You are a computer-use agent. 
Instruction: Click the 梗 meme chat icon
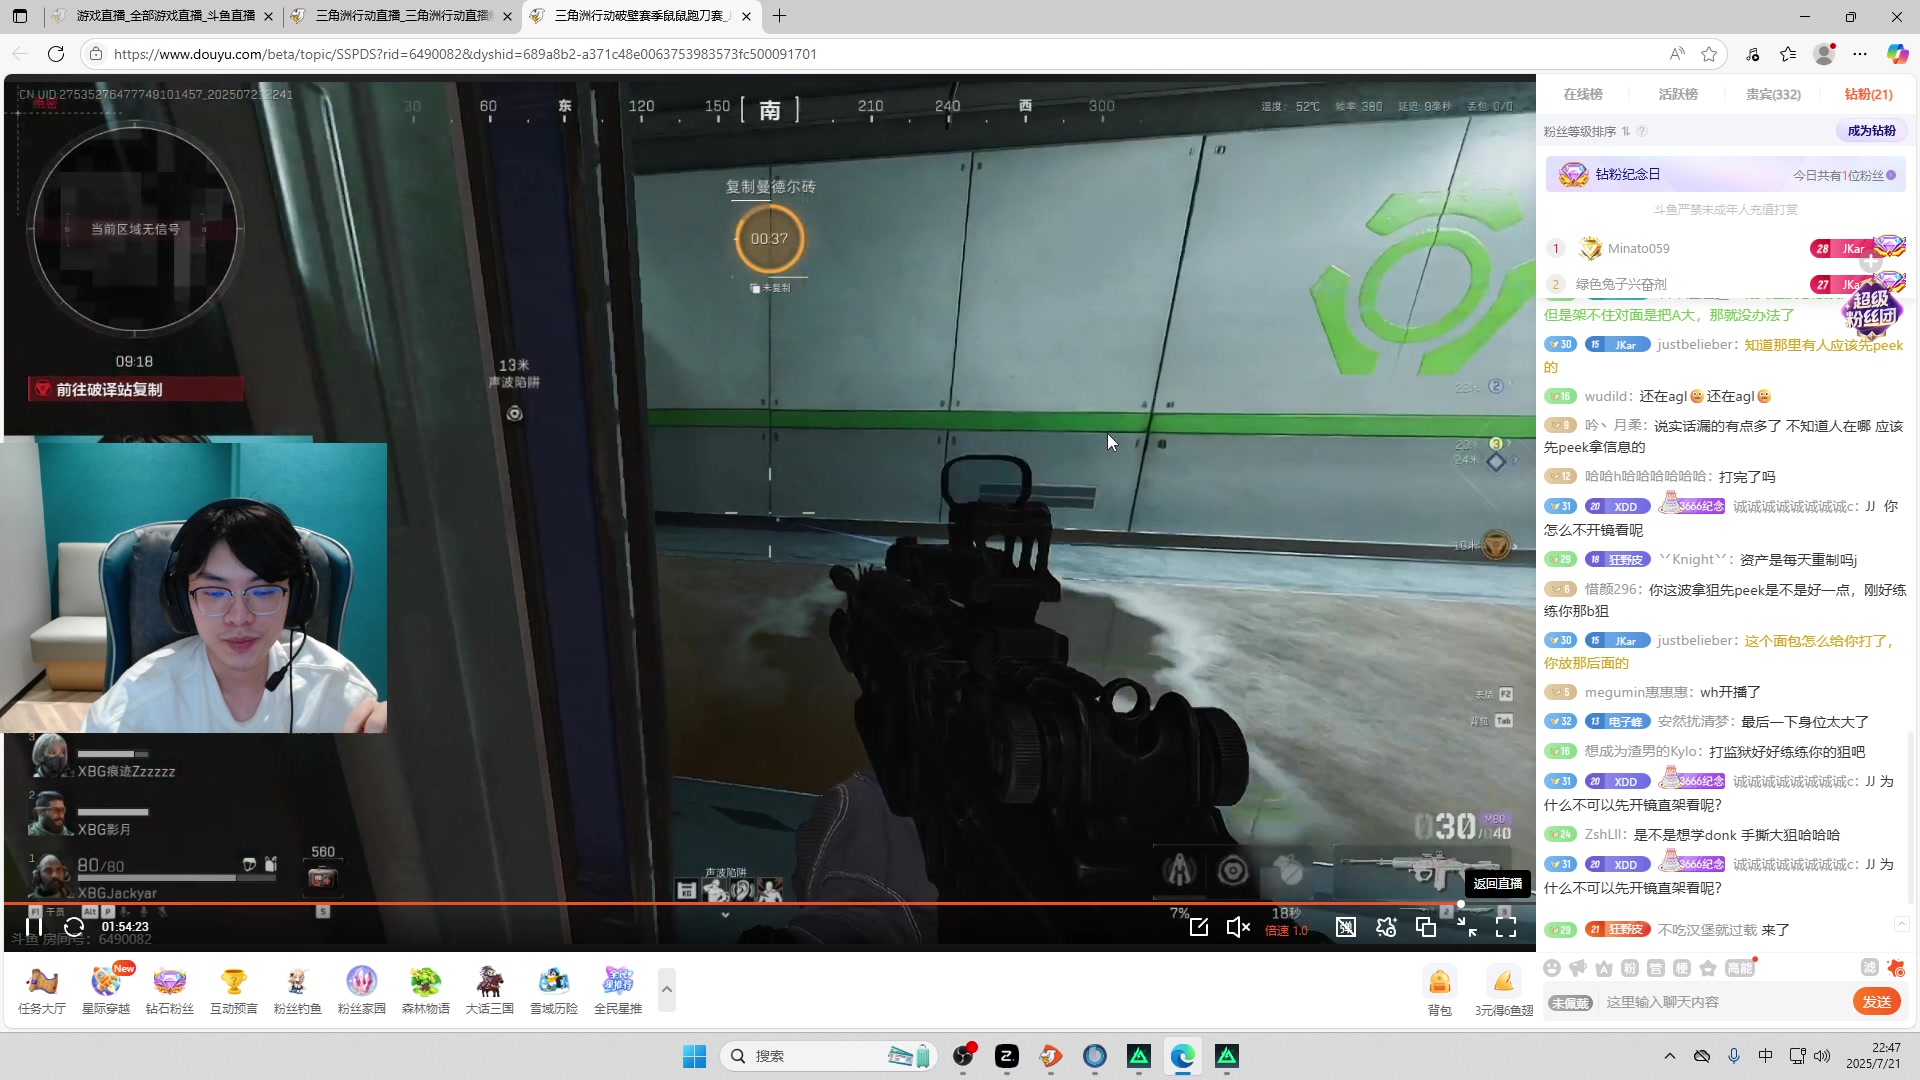click(x=1682, y=968)
